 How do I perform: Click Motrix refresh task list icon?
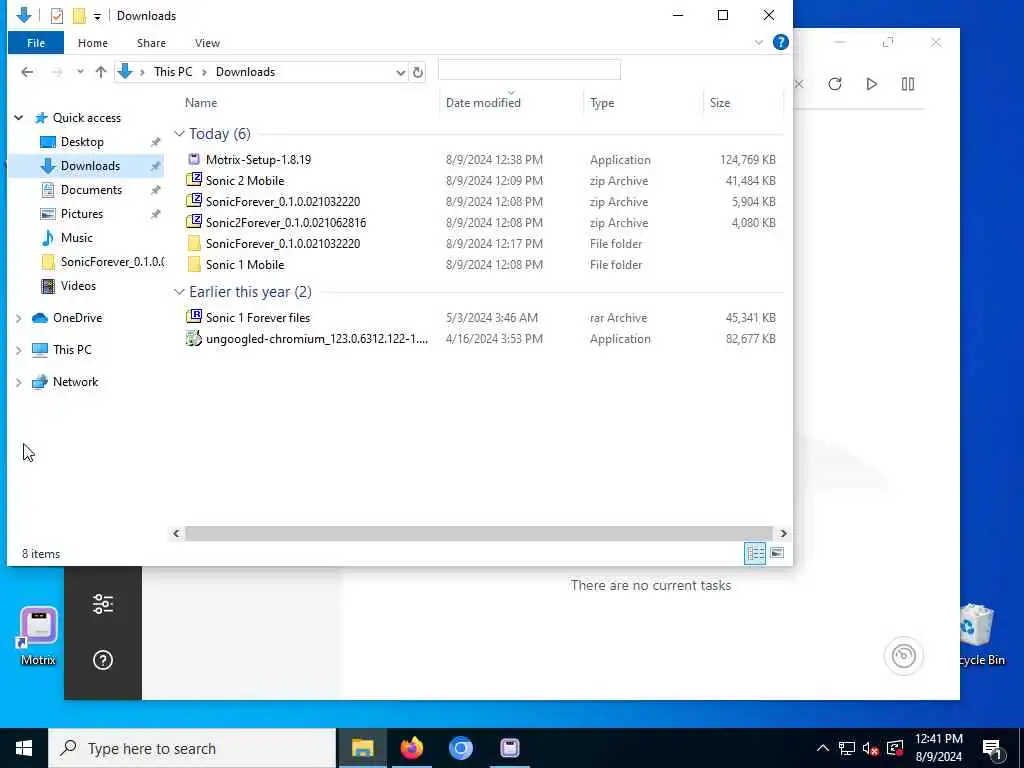pos(835,84)
